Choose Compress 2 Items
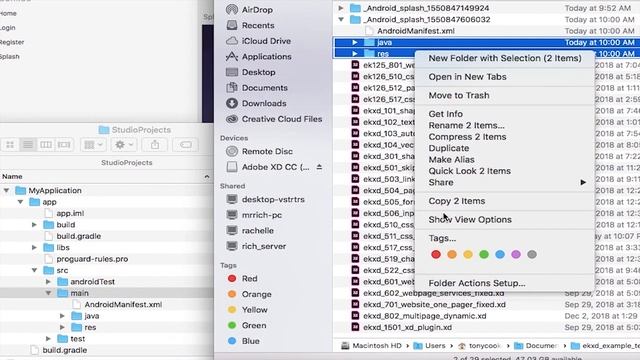Screen dimensions: 640x360 [505, 137]
